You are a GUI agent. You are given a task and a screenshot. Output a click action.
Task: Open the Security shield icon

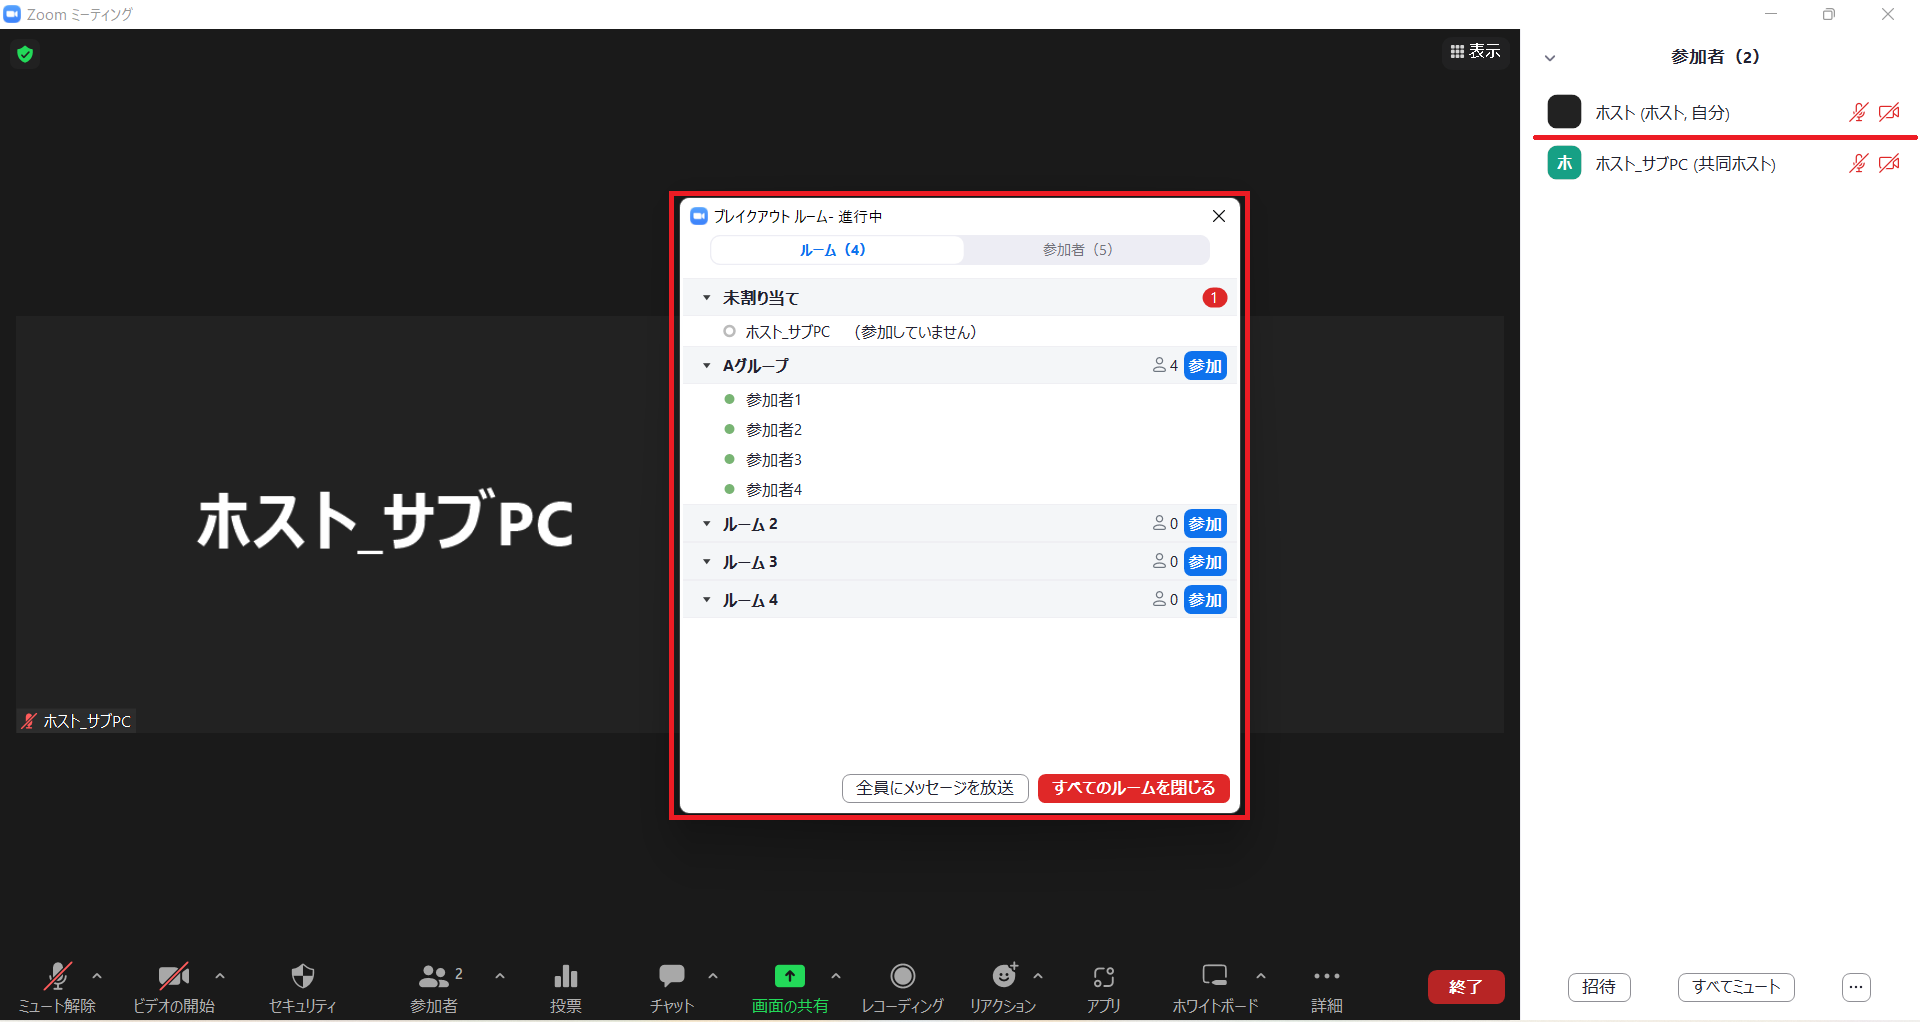pyautogui.click(x=302, y=977)
